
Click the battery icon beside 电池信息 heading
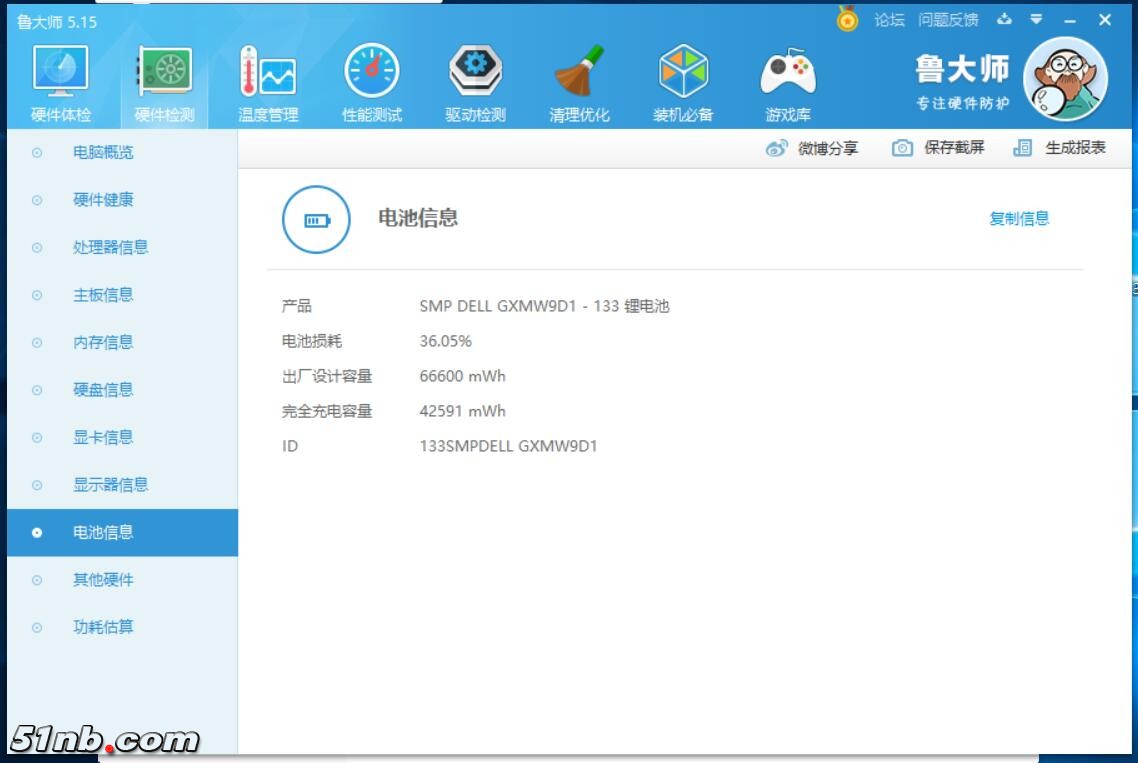point(315,218)
